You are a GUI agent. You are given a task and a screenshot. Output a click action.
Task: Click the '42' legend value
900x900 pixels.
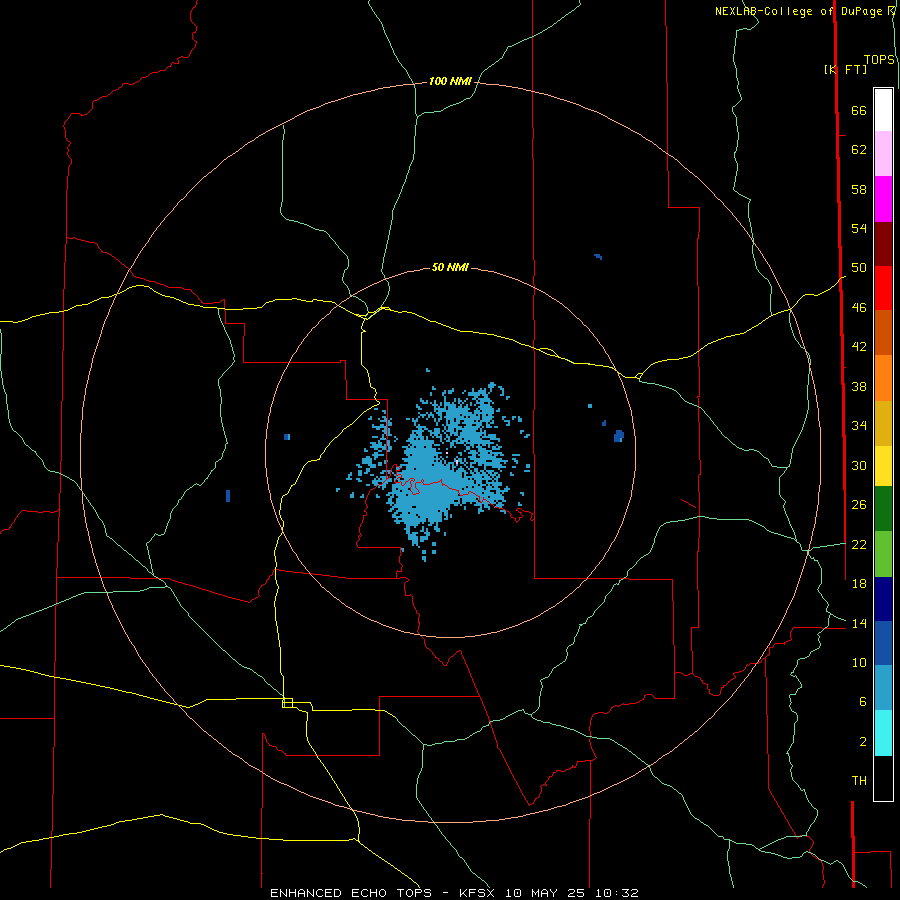[859, 347]
